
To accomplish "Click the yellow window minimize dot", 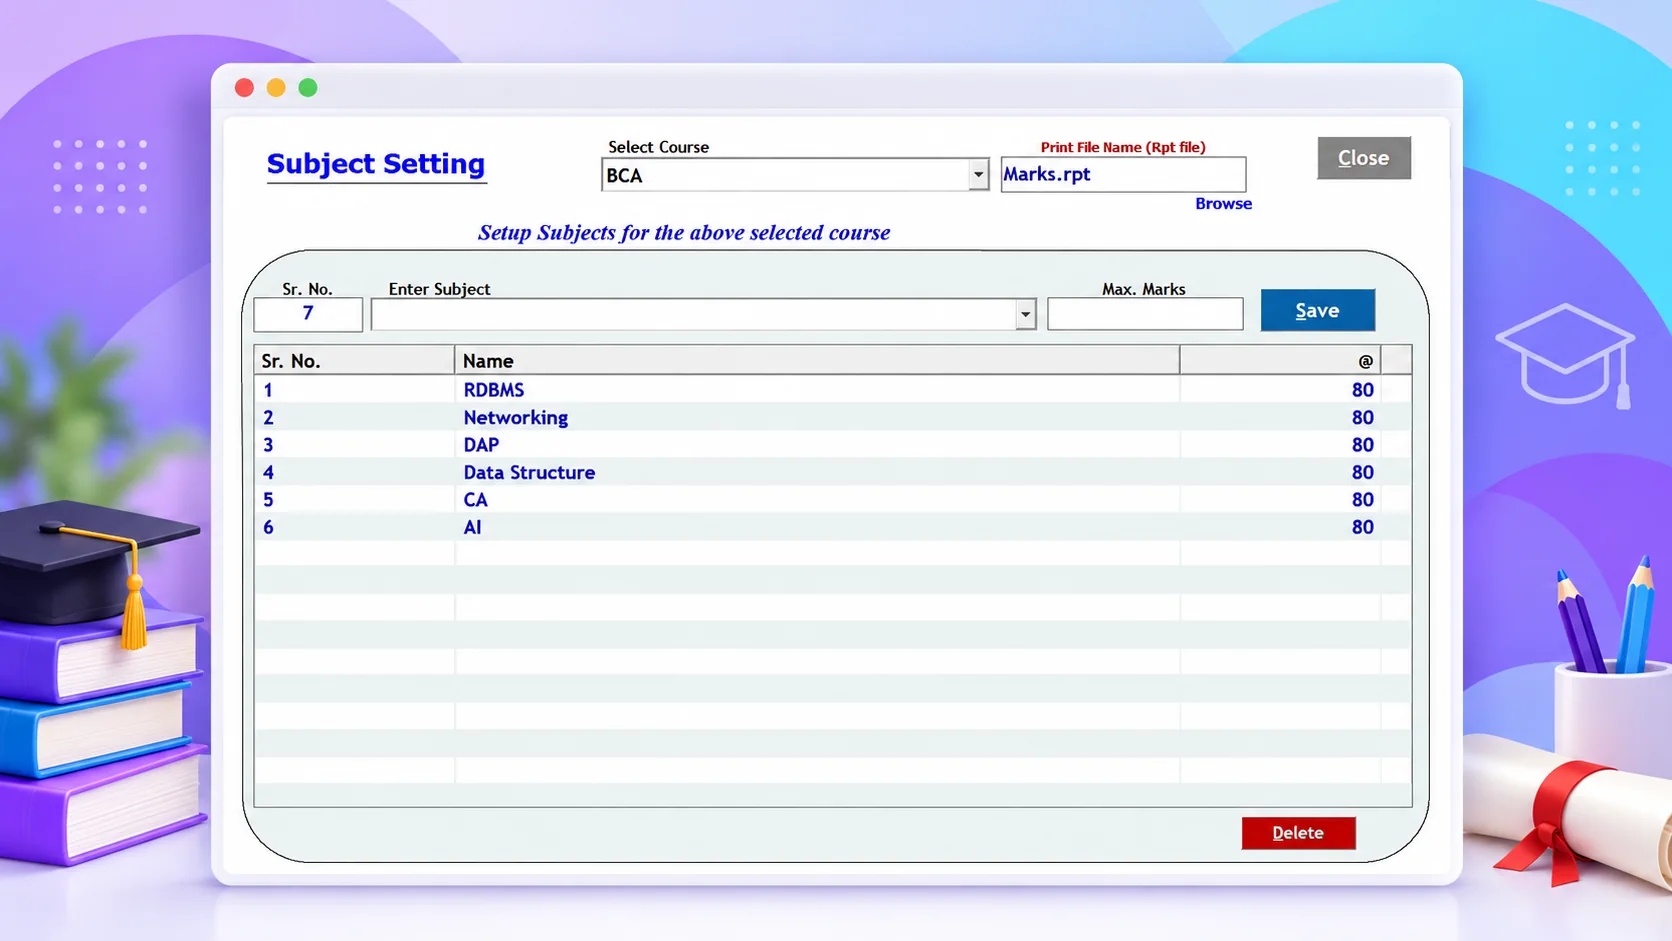I will point(276,88).
